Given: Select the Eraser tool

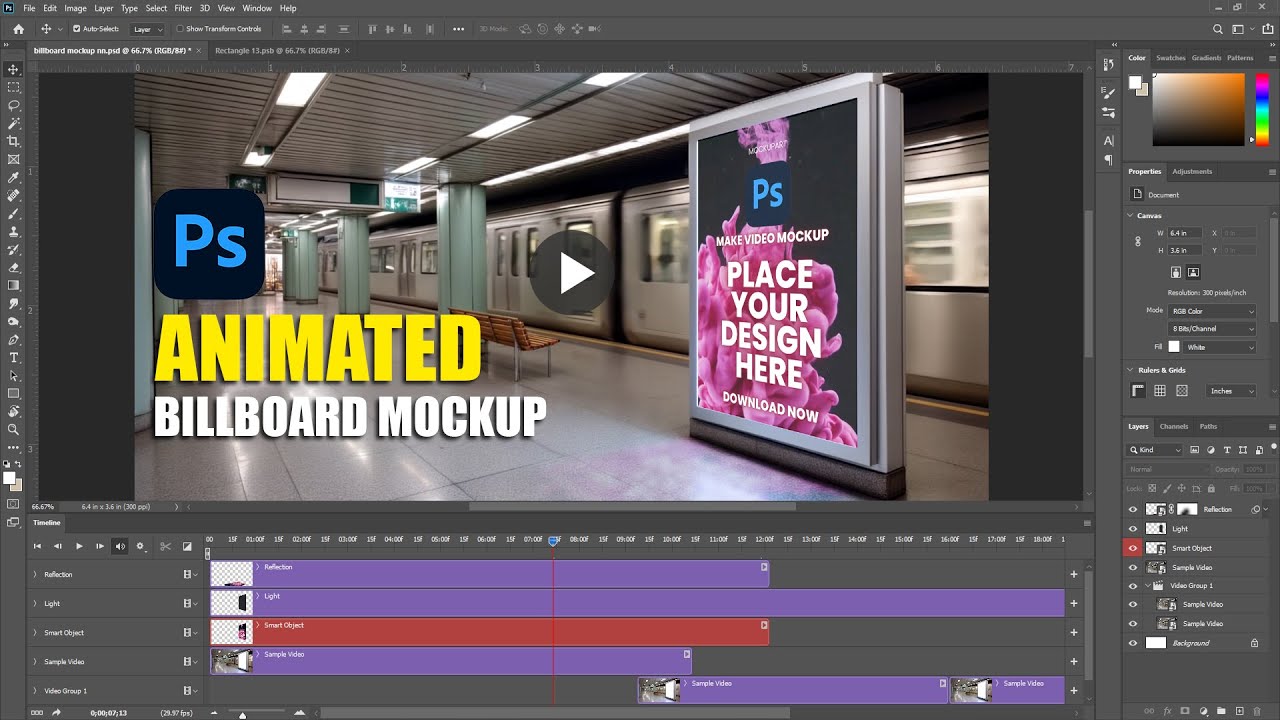Looking at the screenshot, I should [14, 267].
